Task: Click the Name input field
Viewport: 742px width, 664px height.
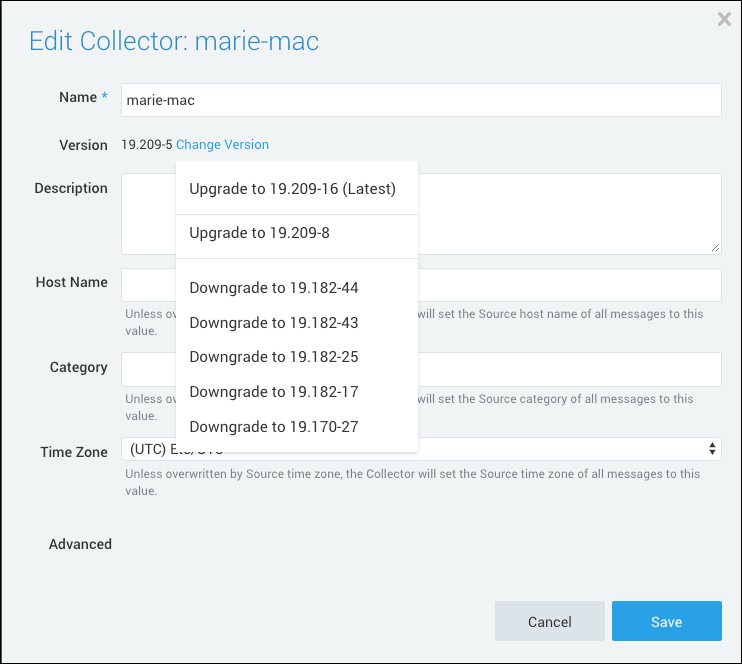Action: coord(420,100)
